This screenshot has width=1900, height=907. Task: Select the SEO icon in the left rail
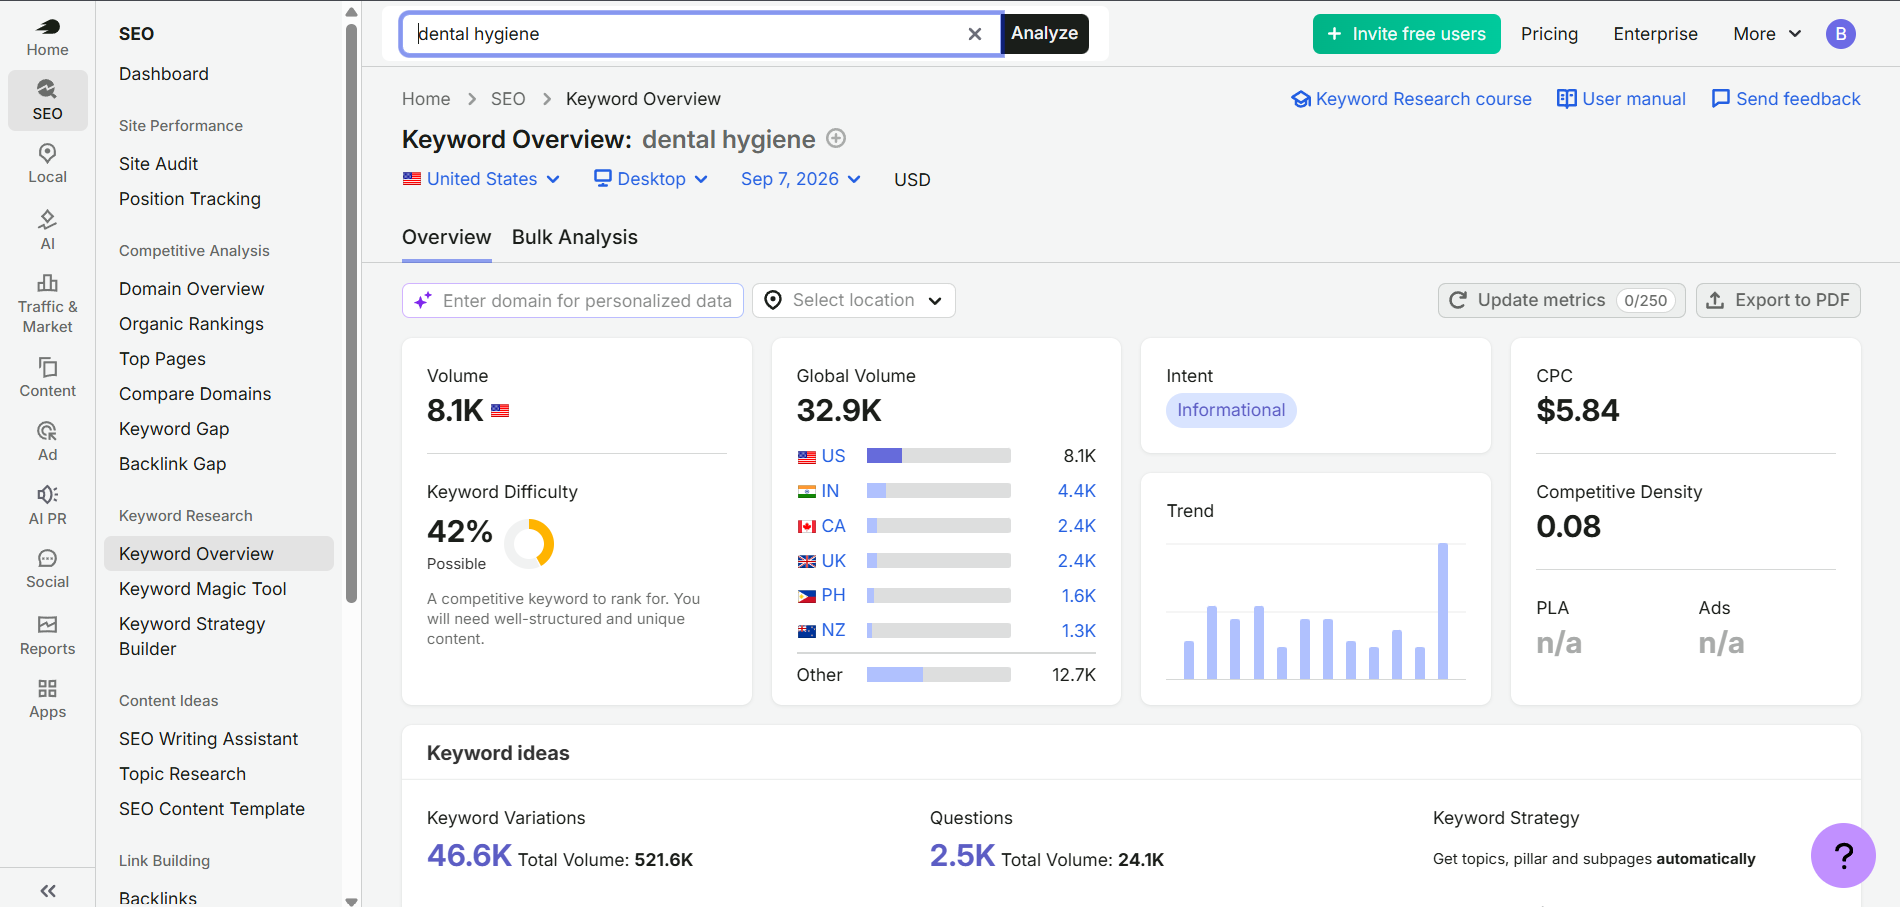(47, 100)
